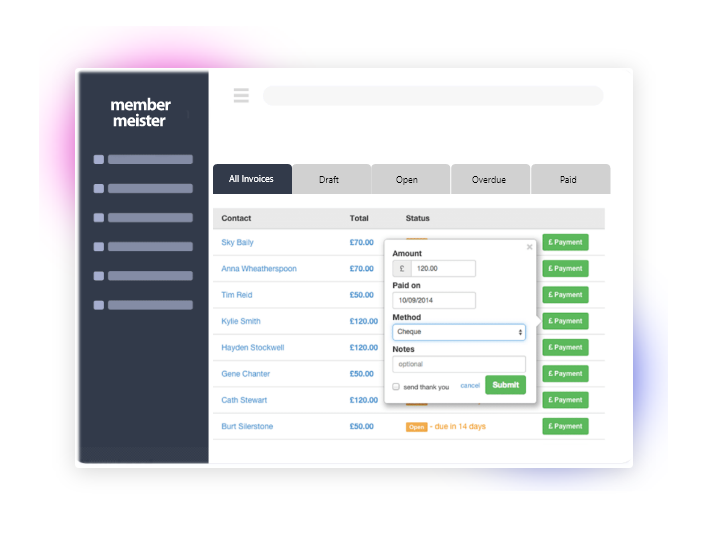
Task: Open the Method dropdown showing Cheque
Action: (459, 332)
